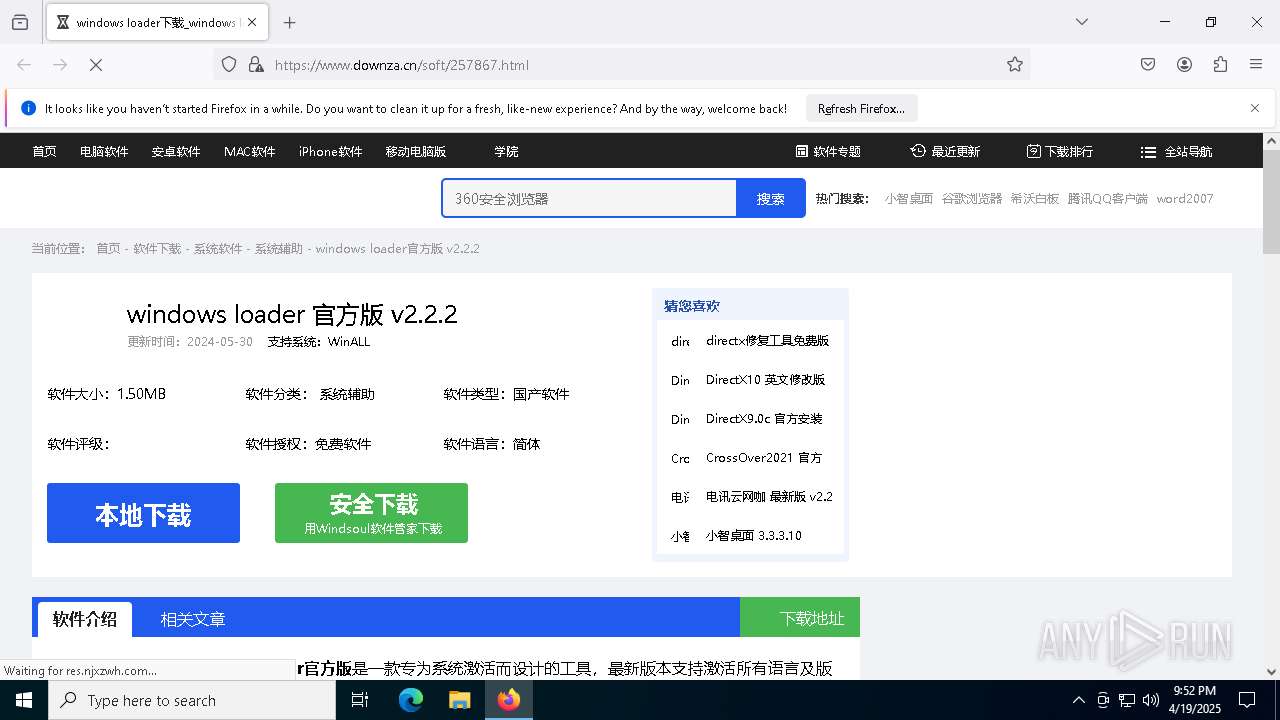
Task: Click hot search 腾讯QQ客户端
Action: pyautogui.click(x=1108, y=199)
